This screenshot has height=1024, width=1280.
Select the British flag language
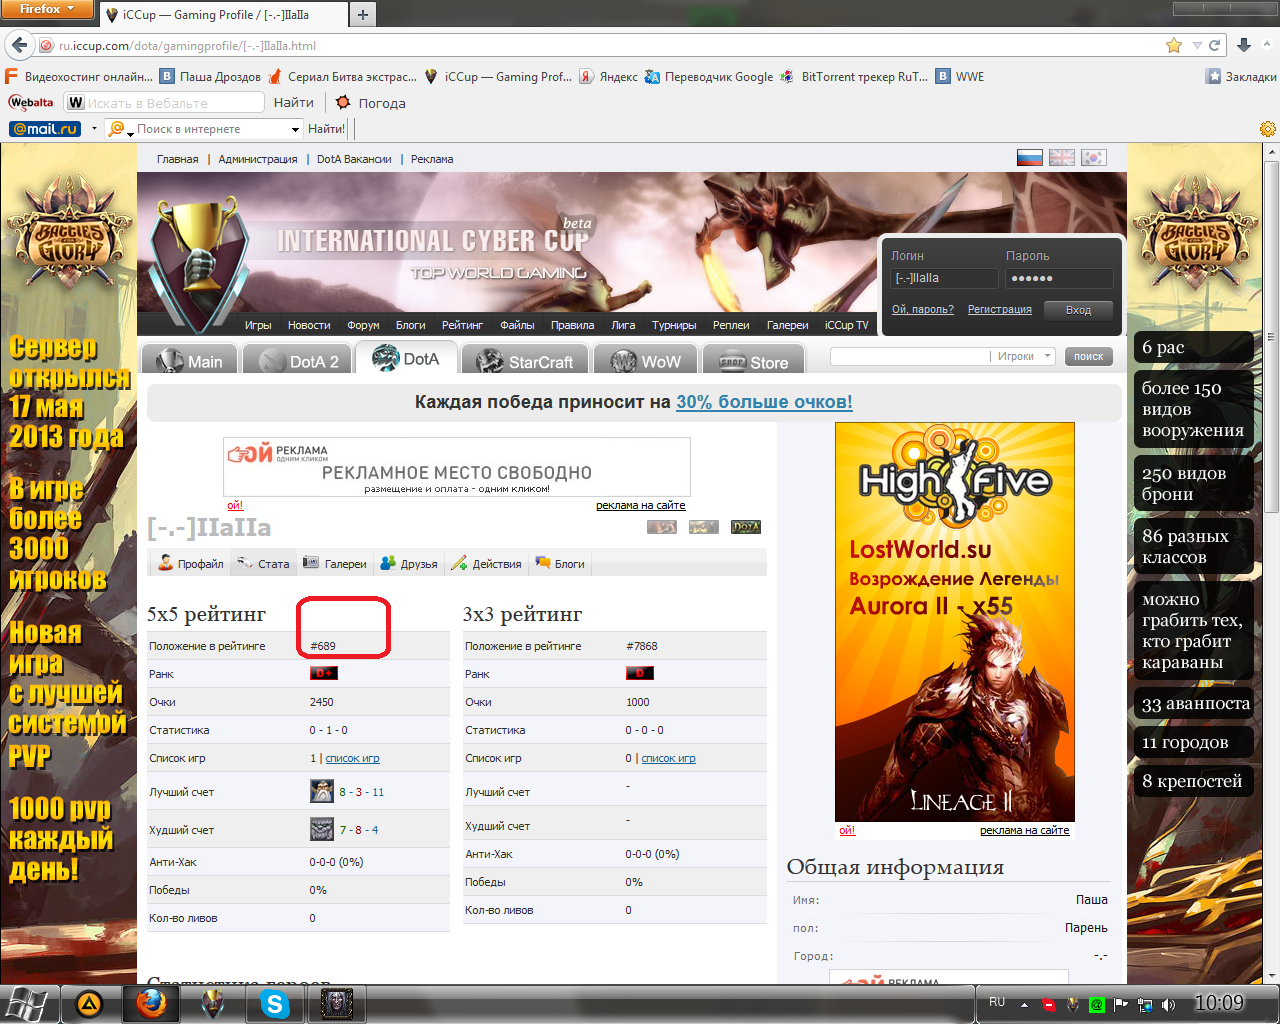pyautogui.click(x=1062, y=158)
